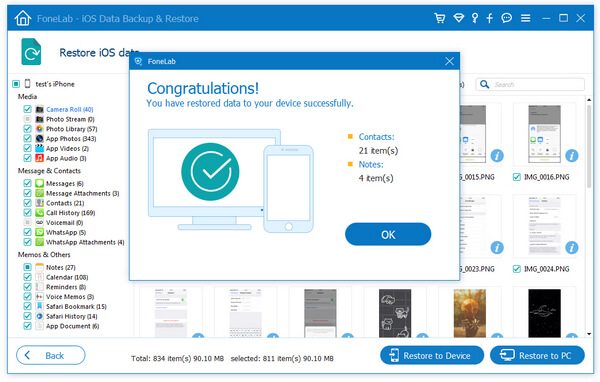Select Contacts (21) in the sidebar
Screen dimensions: 600x382
[x=65, y=203]
